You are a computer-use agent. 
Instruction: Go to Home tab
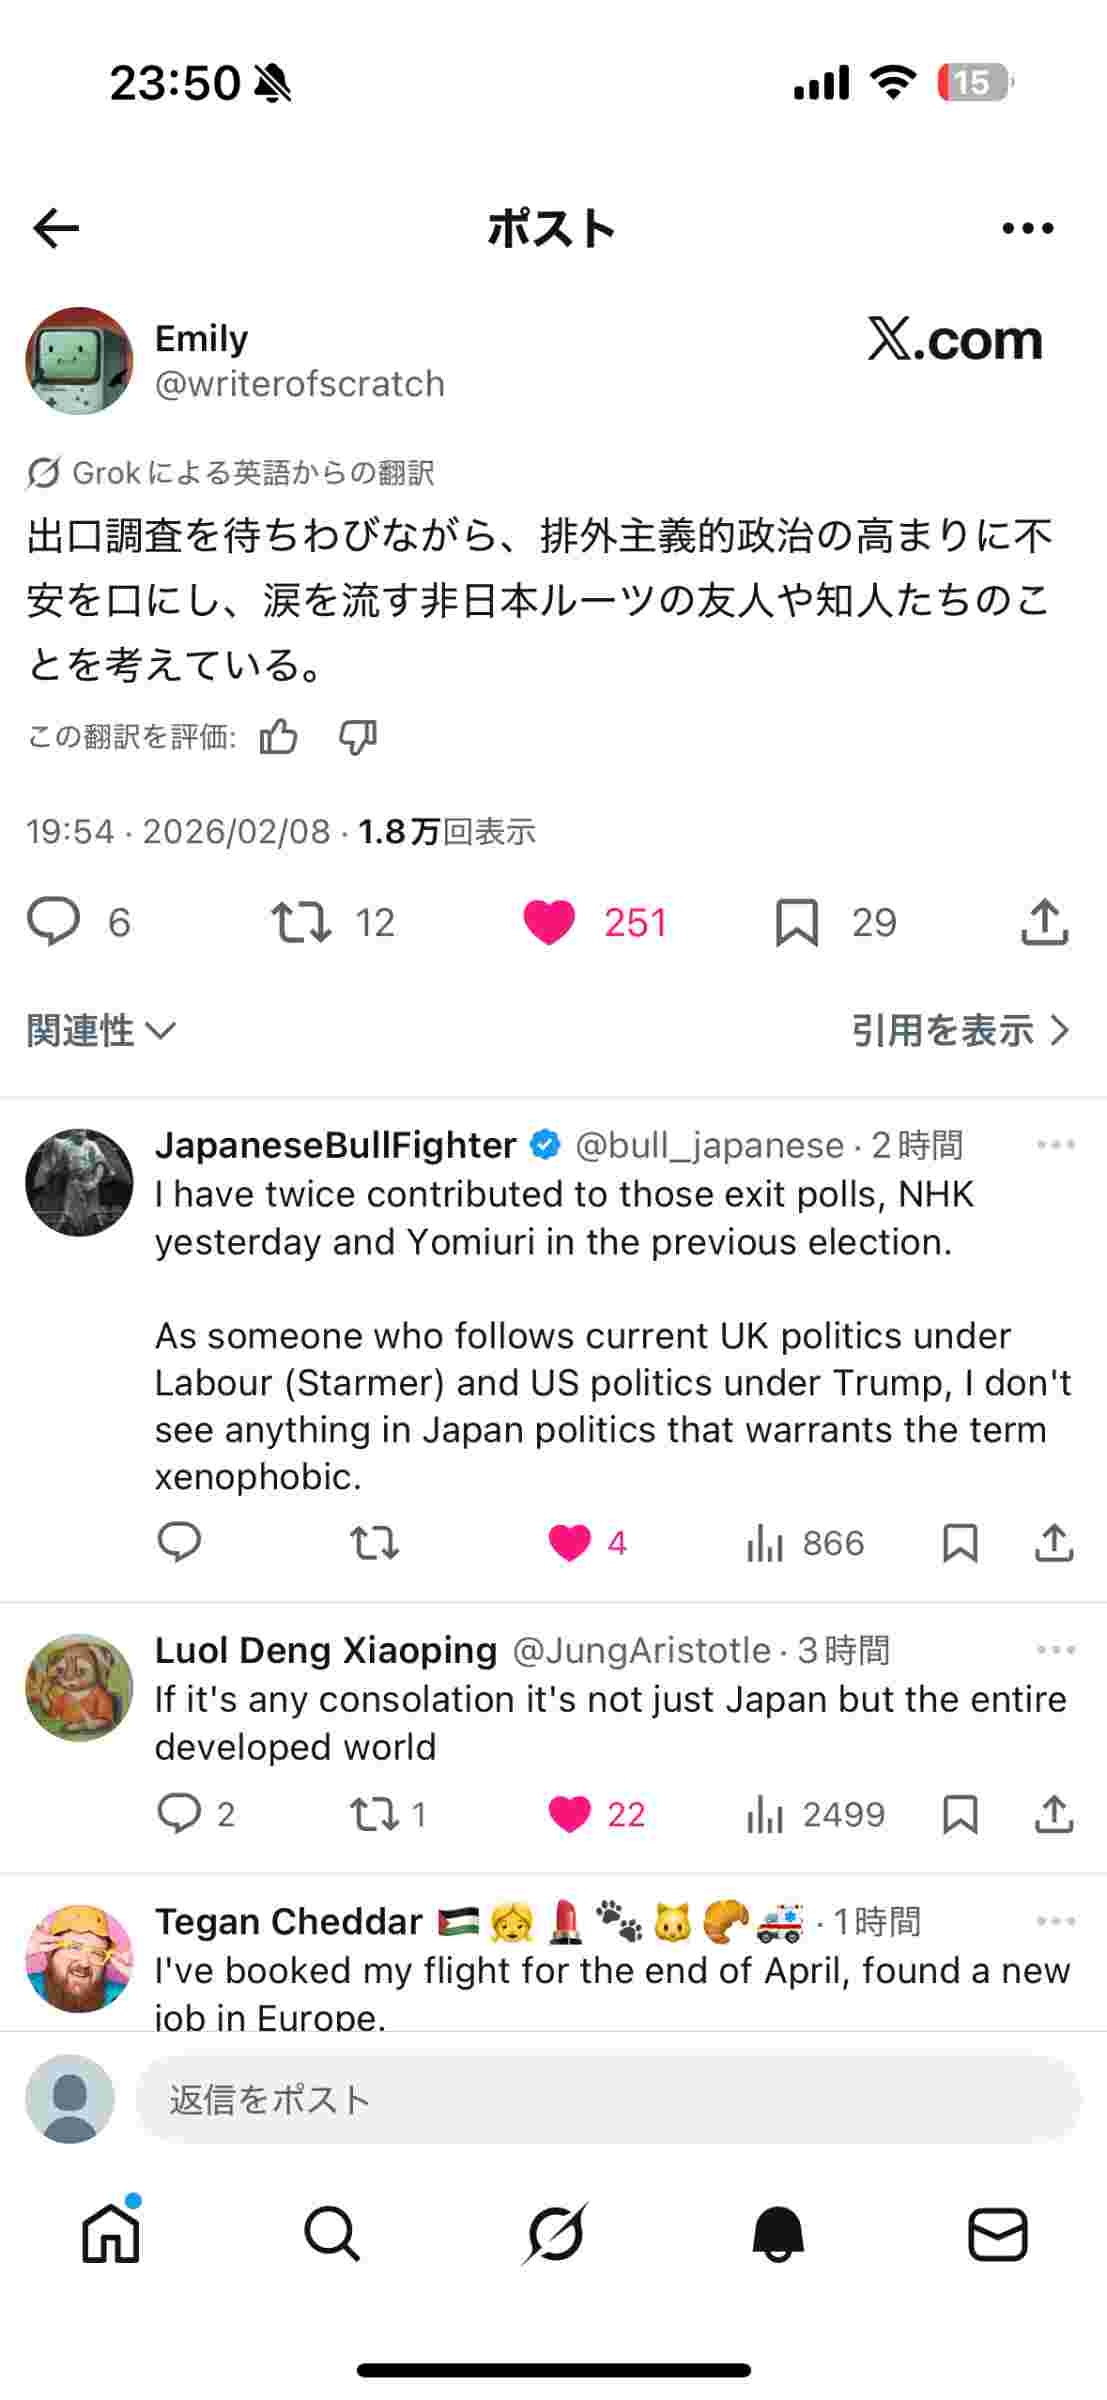[x=111, y=2234]
